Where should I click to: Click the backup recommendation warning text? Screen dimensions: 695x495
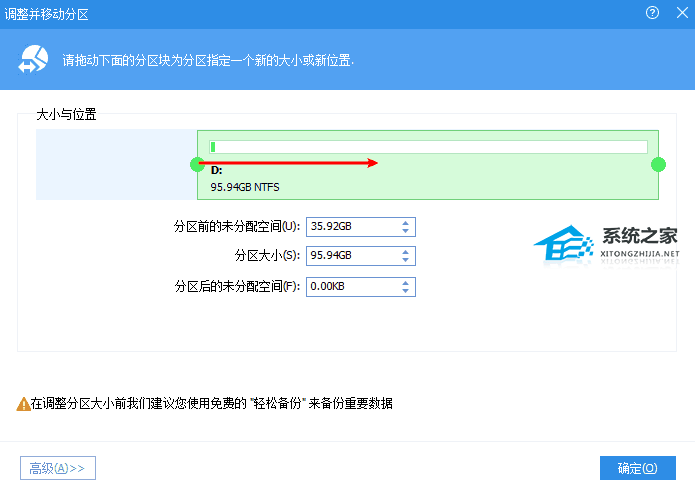pyautogui.click(x=211, y=403)
